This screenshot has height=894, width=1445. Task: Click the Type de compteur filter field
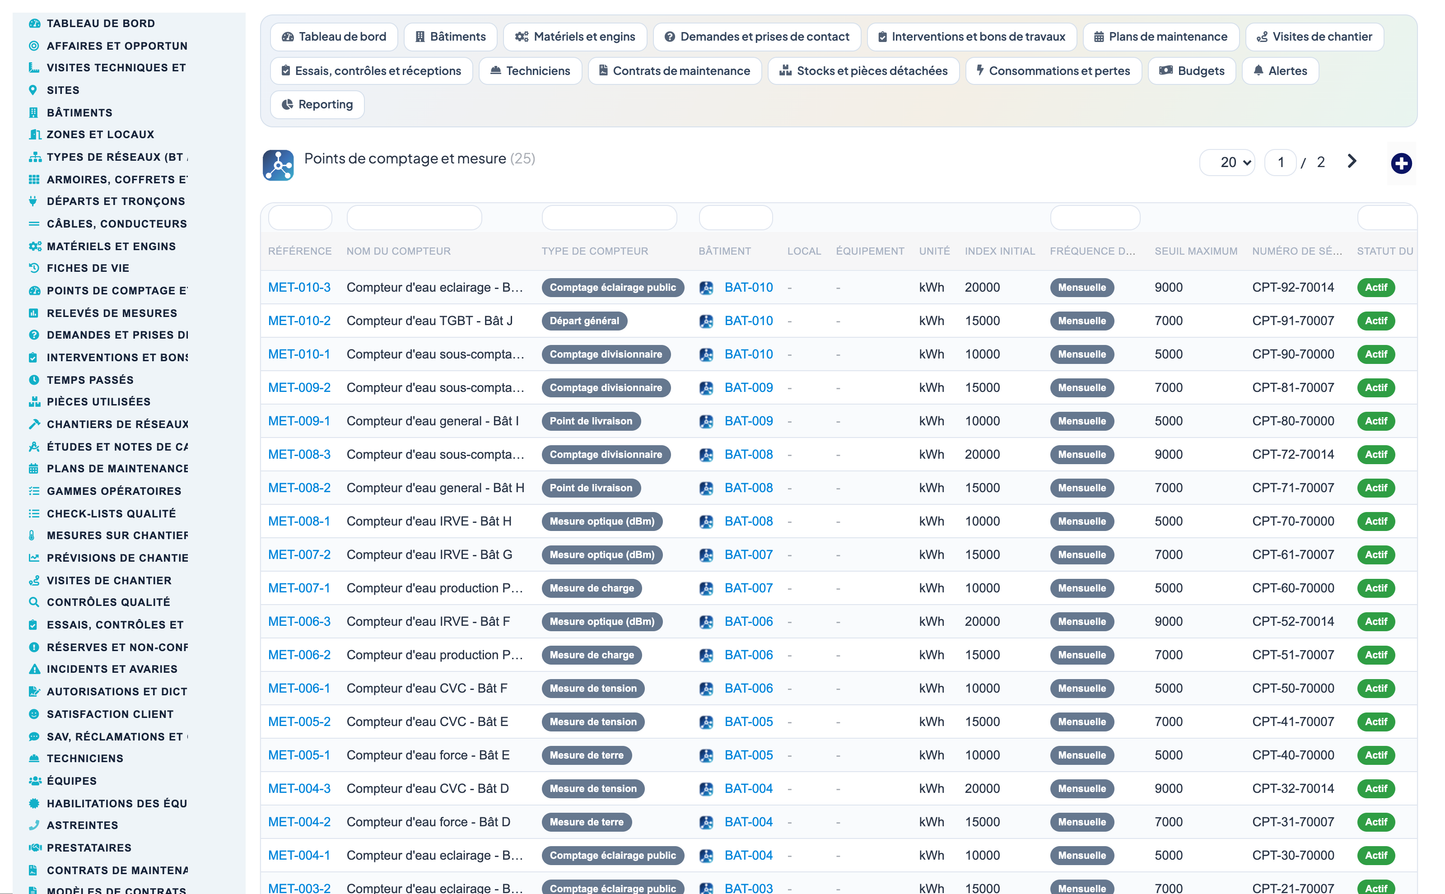point(609,217)
